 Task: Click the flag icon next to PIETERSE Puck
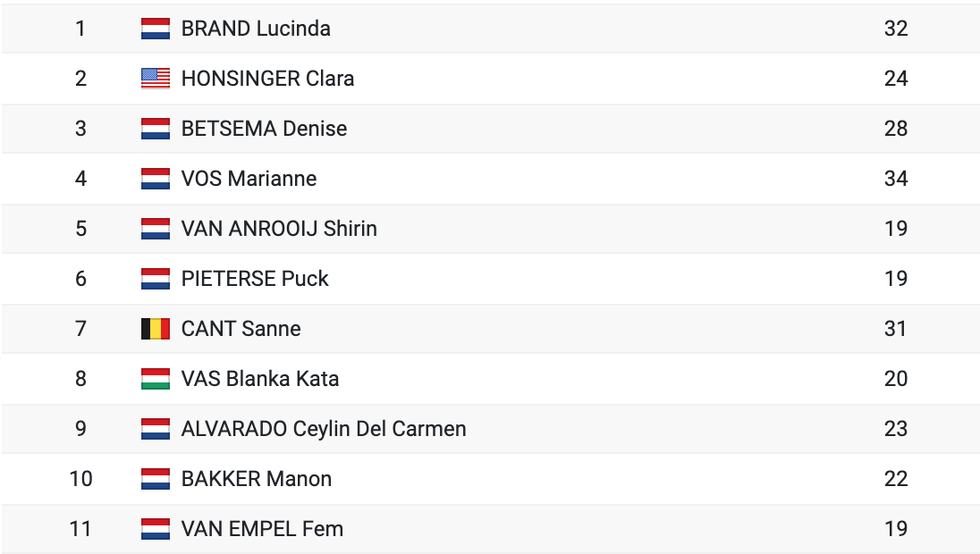tap(155, 279)
